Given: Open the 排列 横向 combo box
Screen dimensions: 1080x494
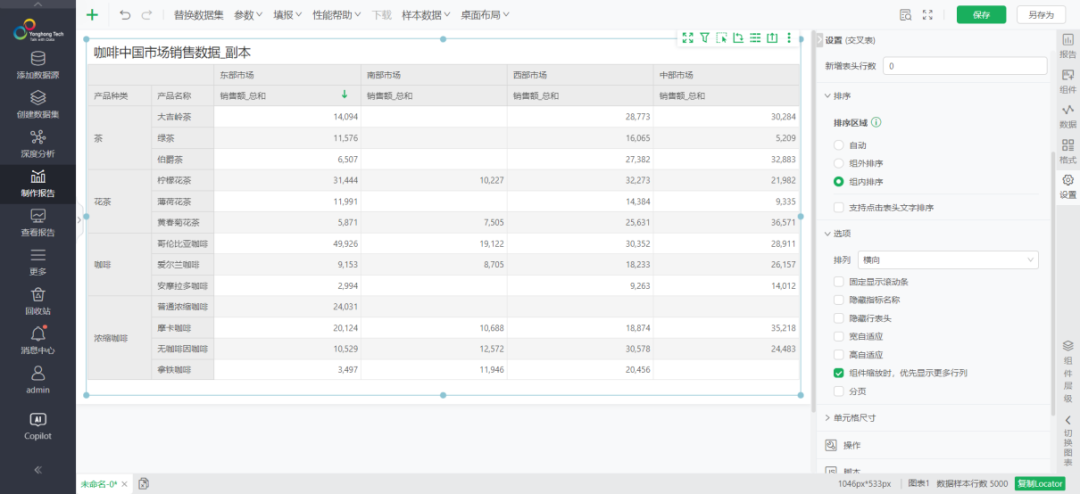Looking at the screenshot, I should (948, 260).
